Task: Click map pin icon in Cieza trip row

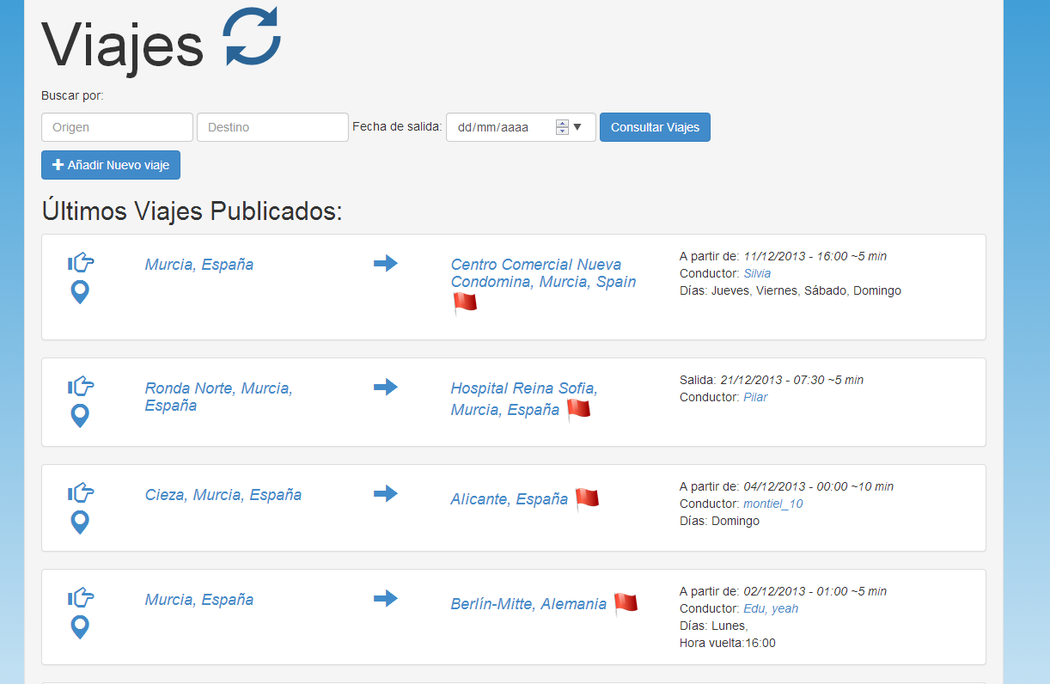Action: [x=80, y=522]
